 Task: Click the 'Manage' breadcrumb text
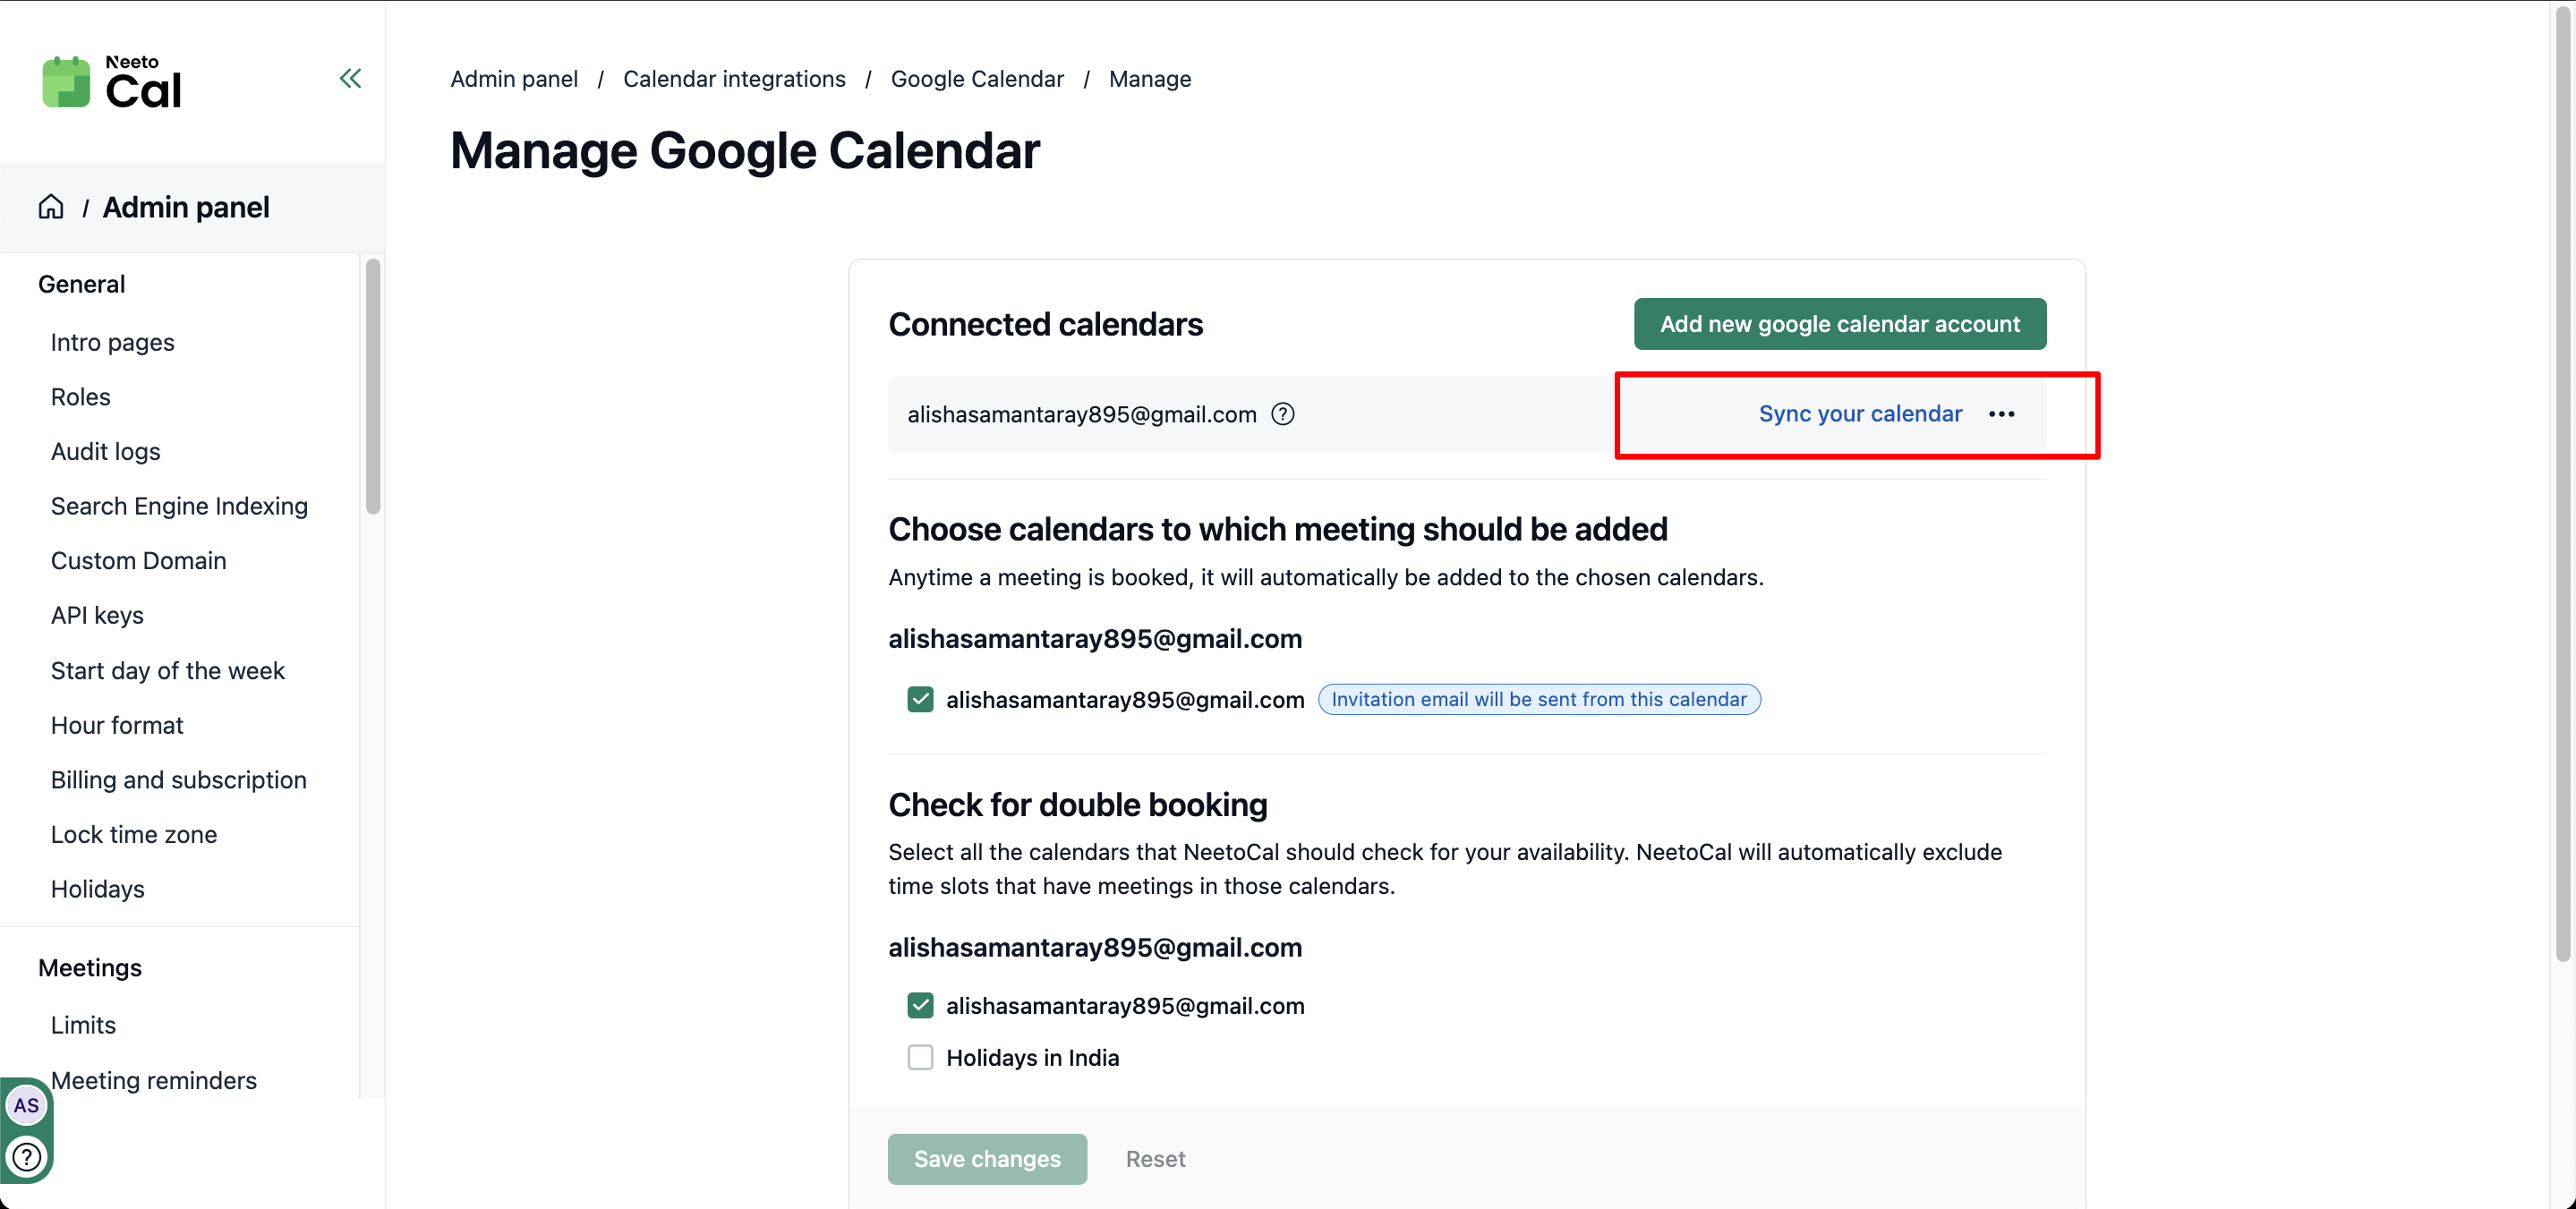pyautogui.click(x=1150, y=79)
